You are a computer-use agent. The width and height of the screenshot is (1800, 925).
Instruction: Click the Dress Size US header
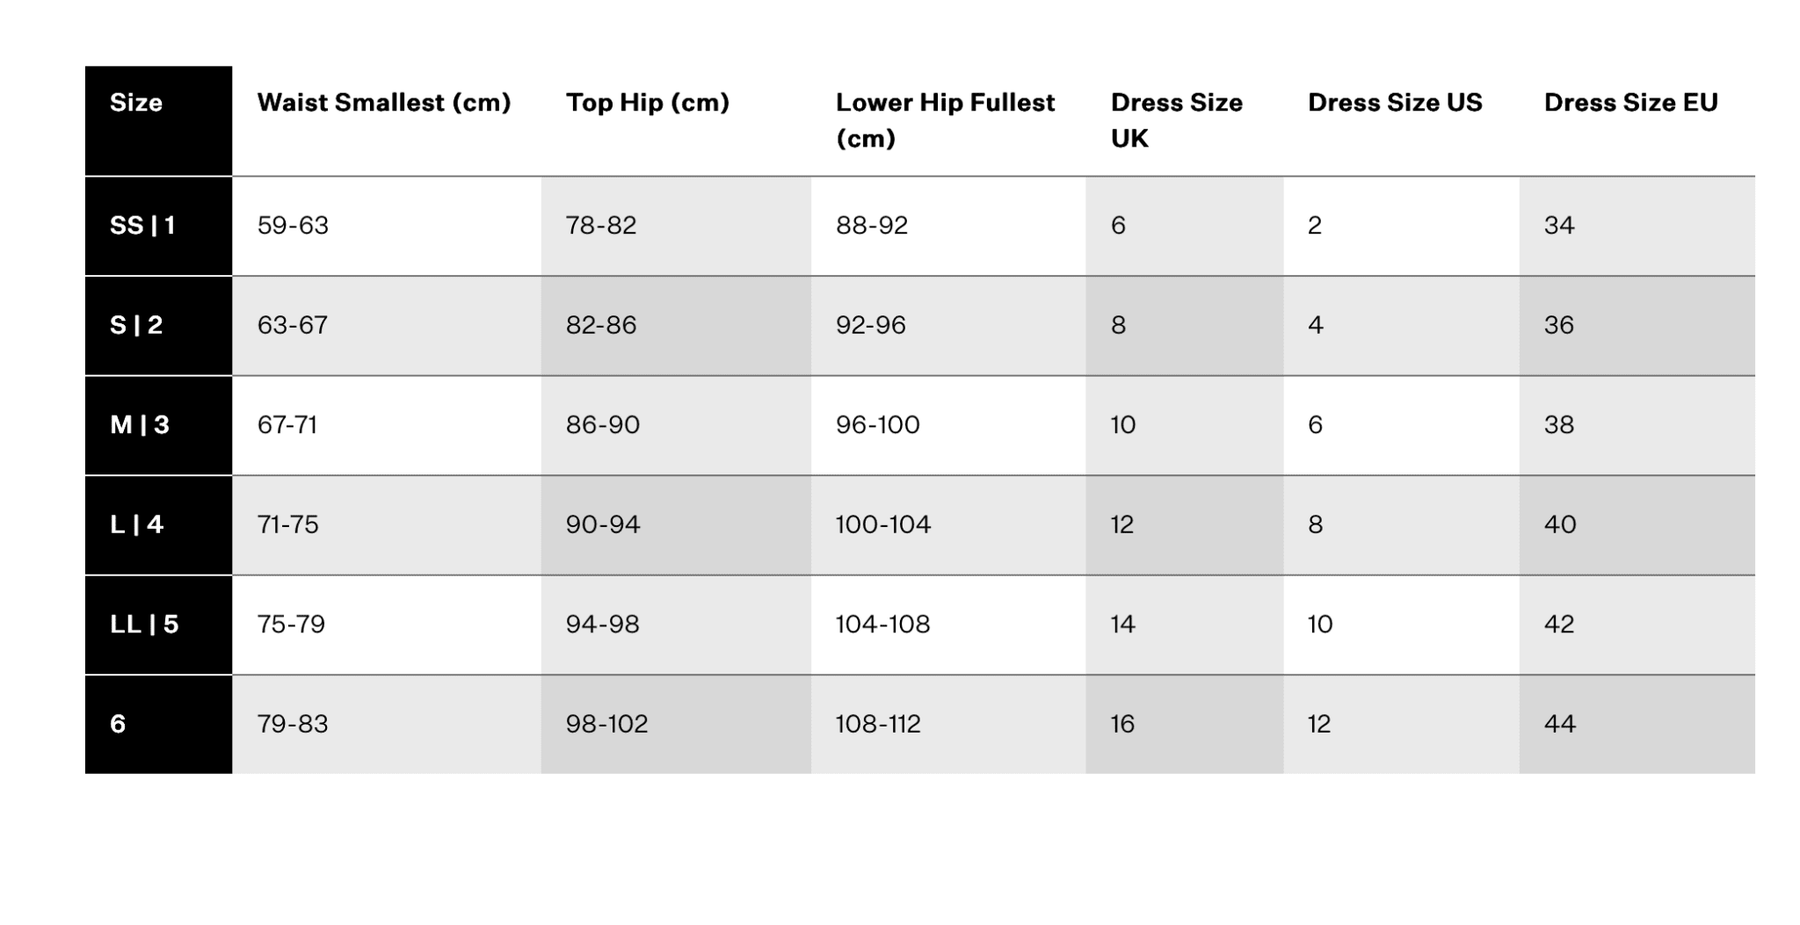[1394, 103]
